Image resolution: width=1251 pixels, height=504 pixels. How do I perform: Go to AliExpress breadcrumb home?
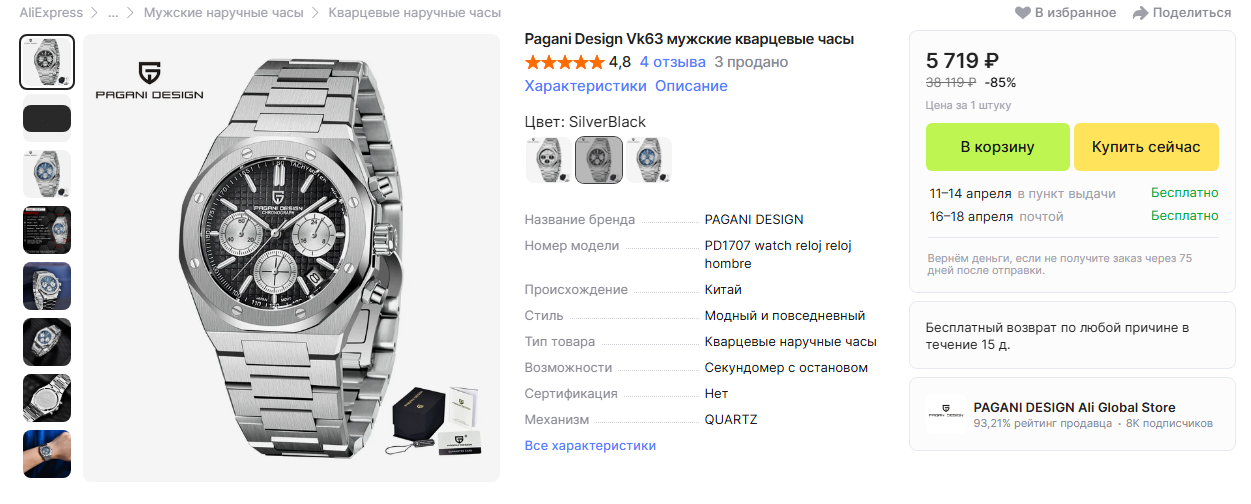pyautogui.click(x=51, y=13)
